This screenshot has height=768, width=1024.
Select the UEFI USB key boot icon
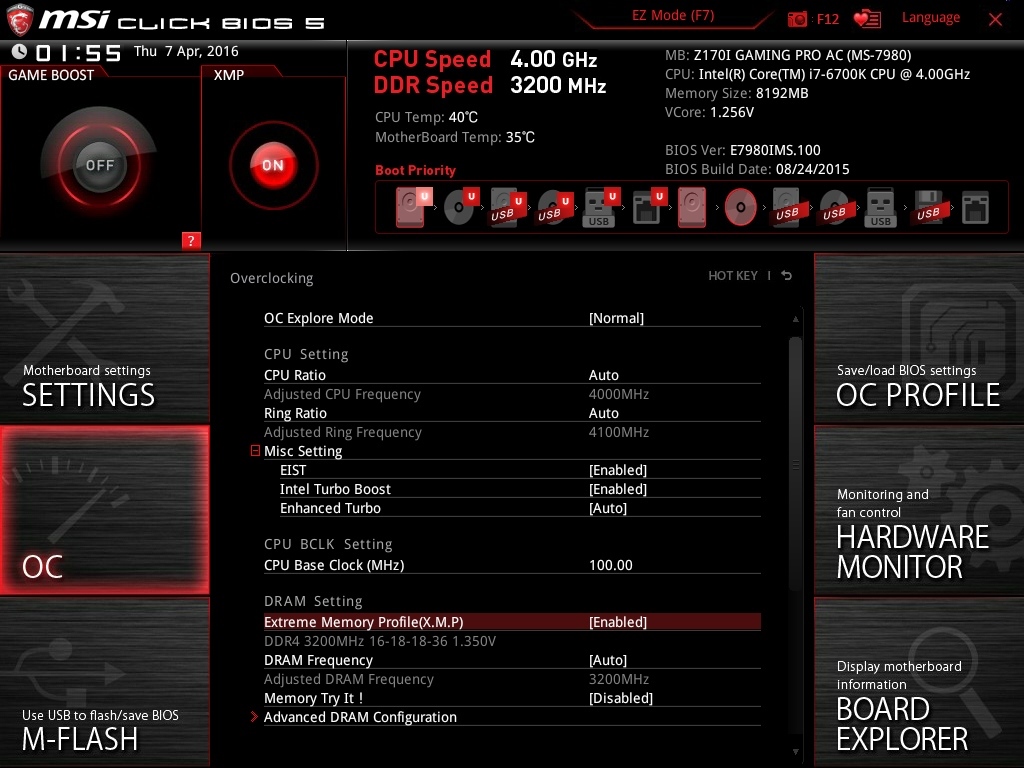[x=601, y=208]
